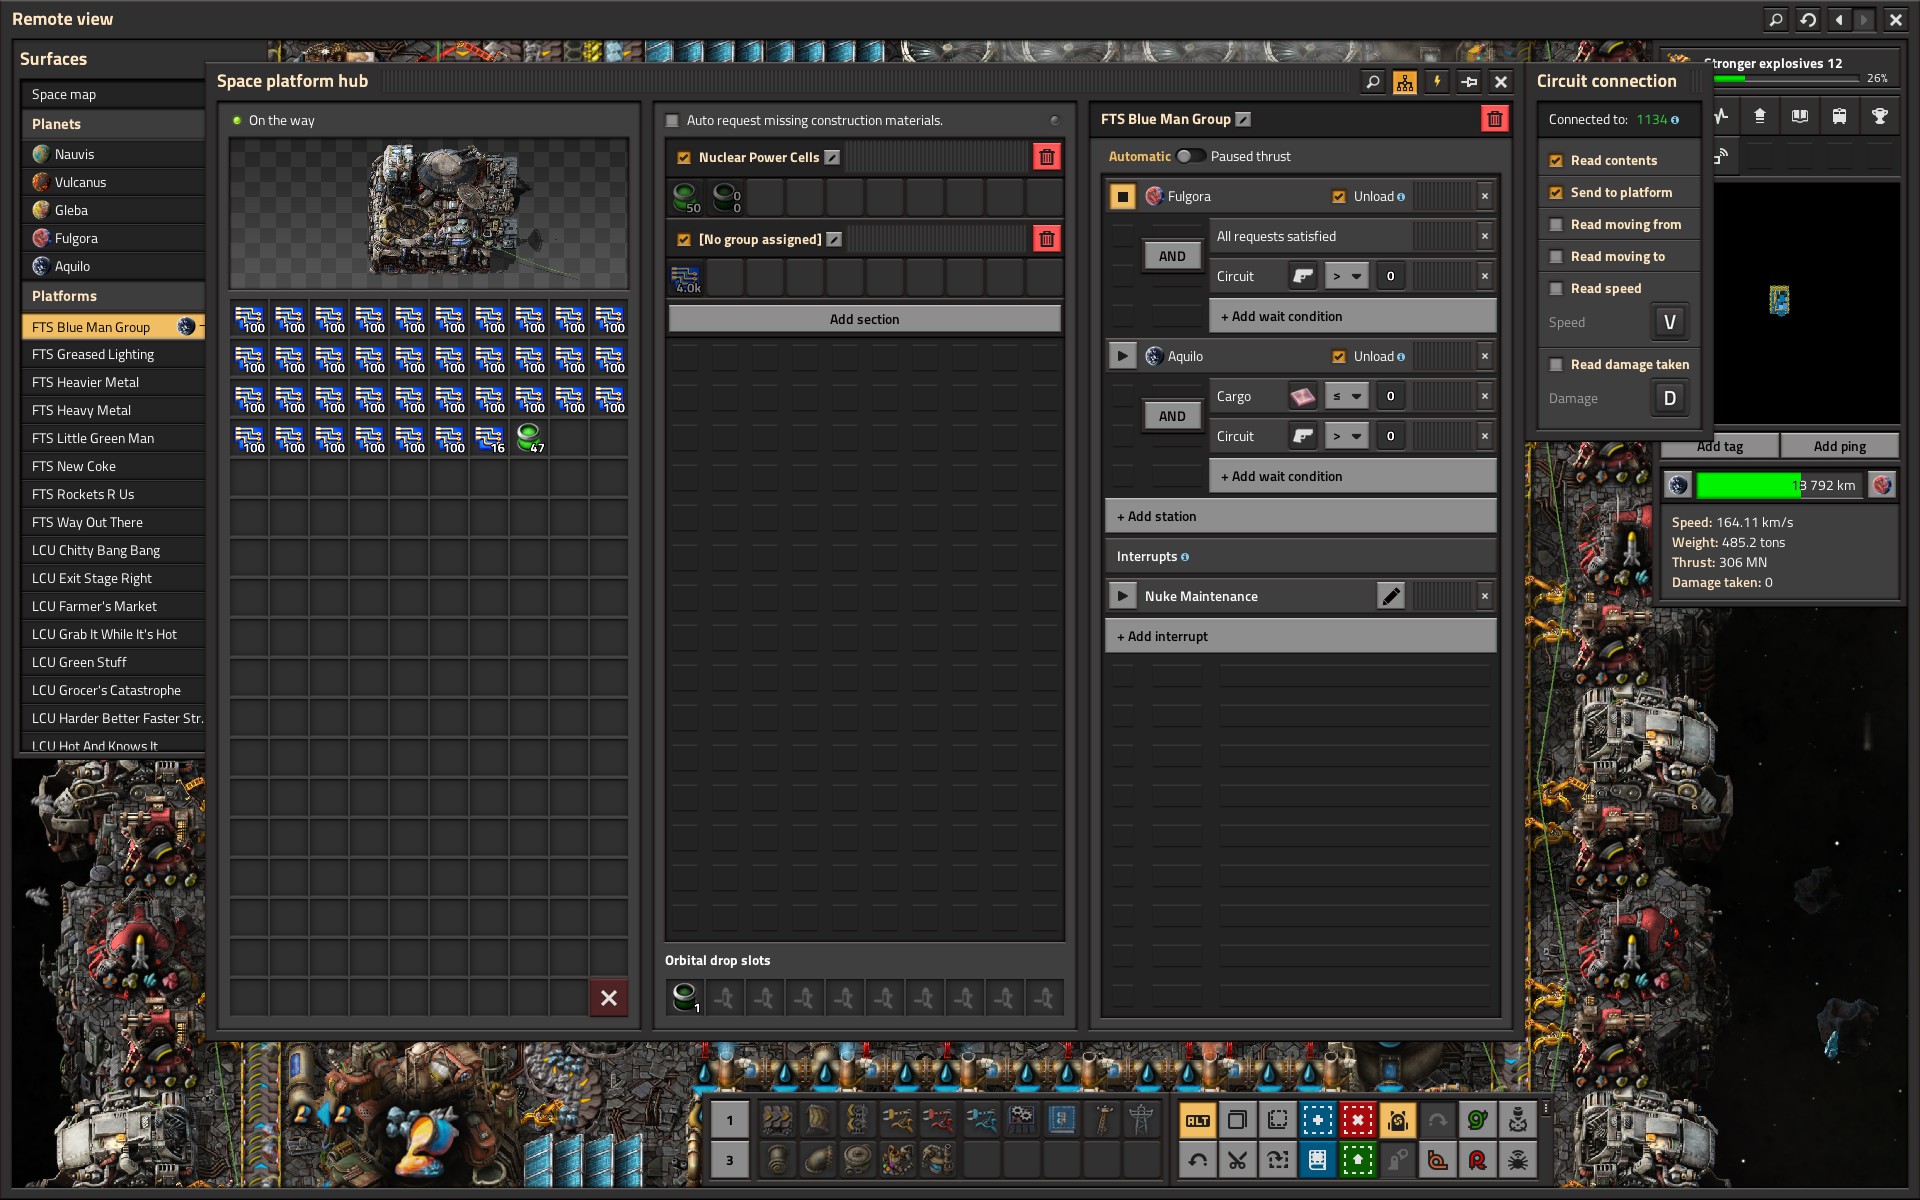This screenshot has width=1920, height=1200.
Task: Delete the Nuclear Power Cells section
Action: (1046, 157)
